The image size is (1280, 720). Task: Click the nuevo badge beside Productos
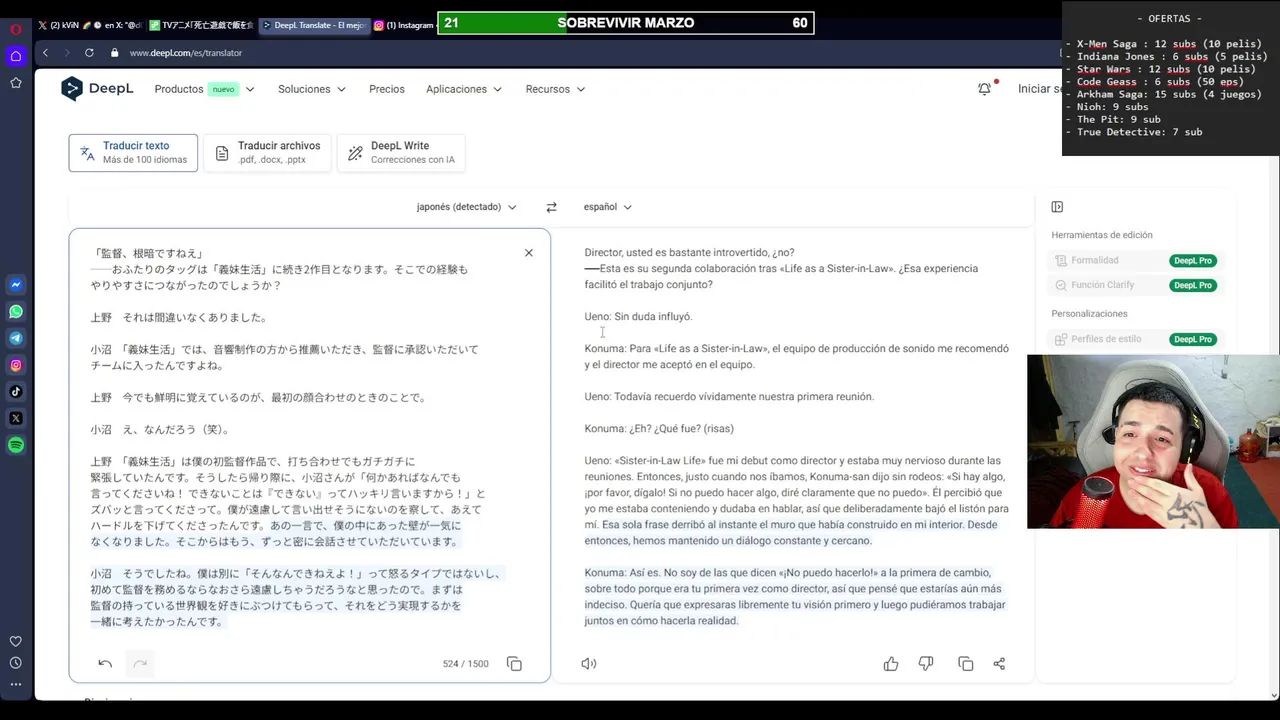[x=223, y=89]
